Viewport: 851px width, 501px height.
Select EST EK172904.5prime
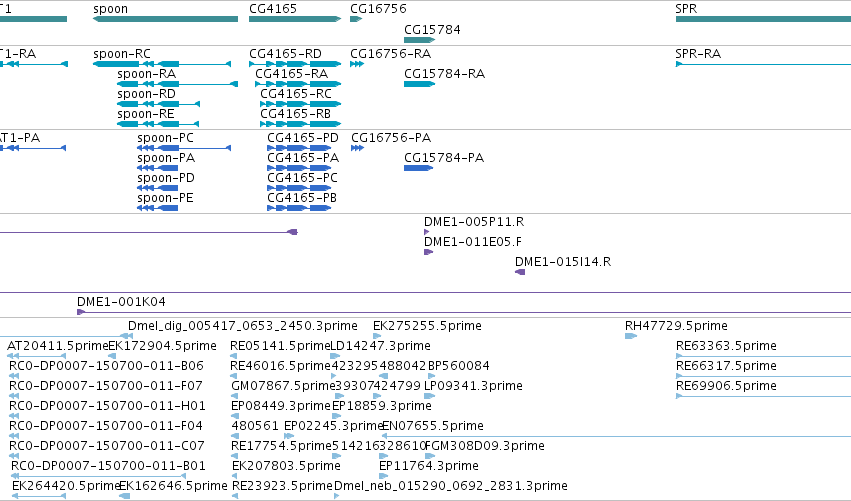(x=163, y=346)
